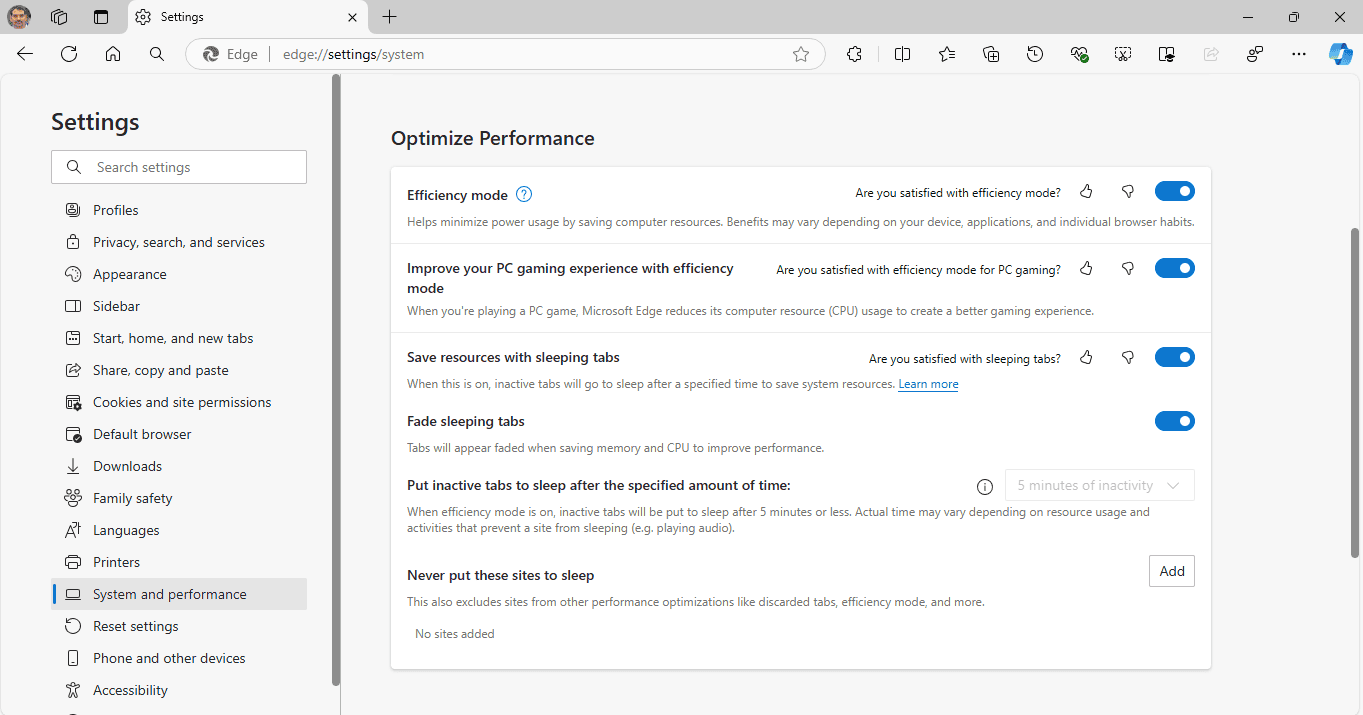Go to Printers settings
Viewport: 1363px width, 715px height.
point(179,562)
